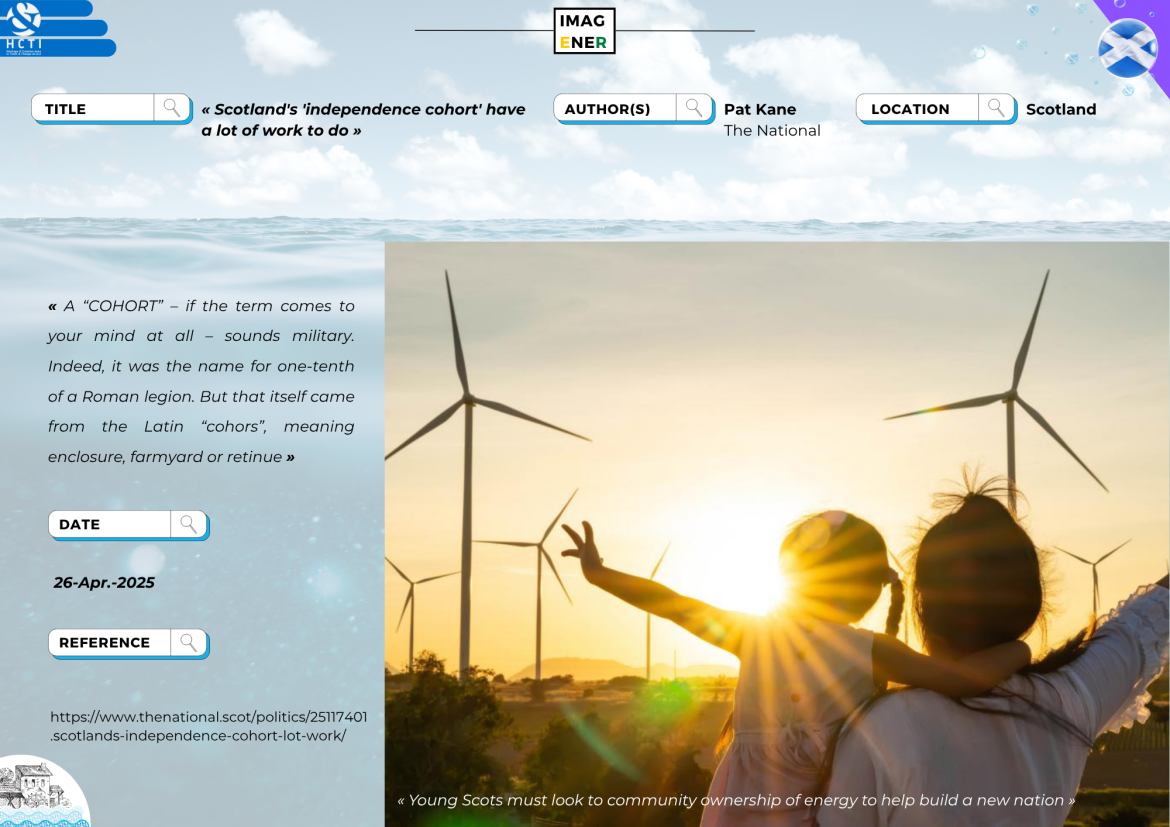
Task: Click the Scotland flag globe icon
Action: 1127,49
